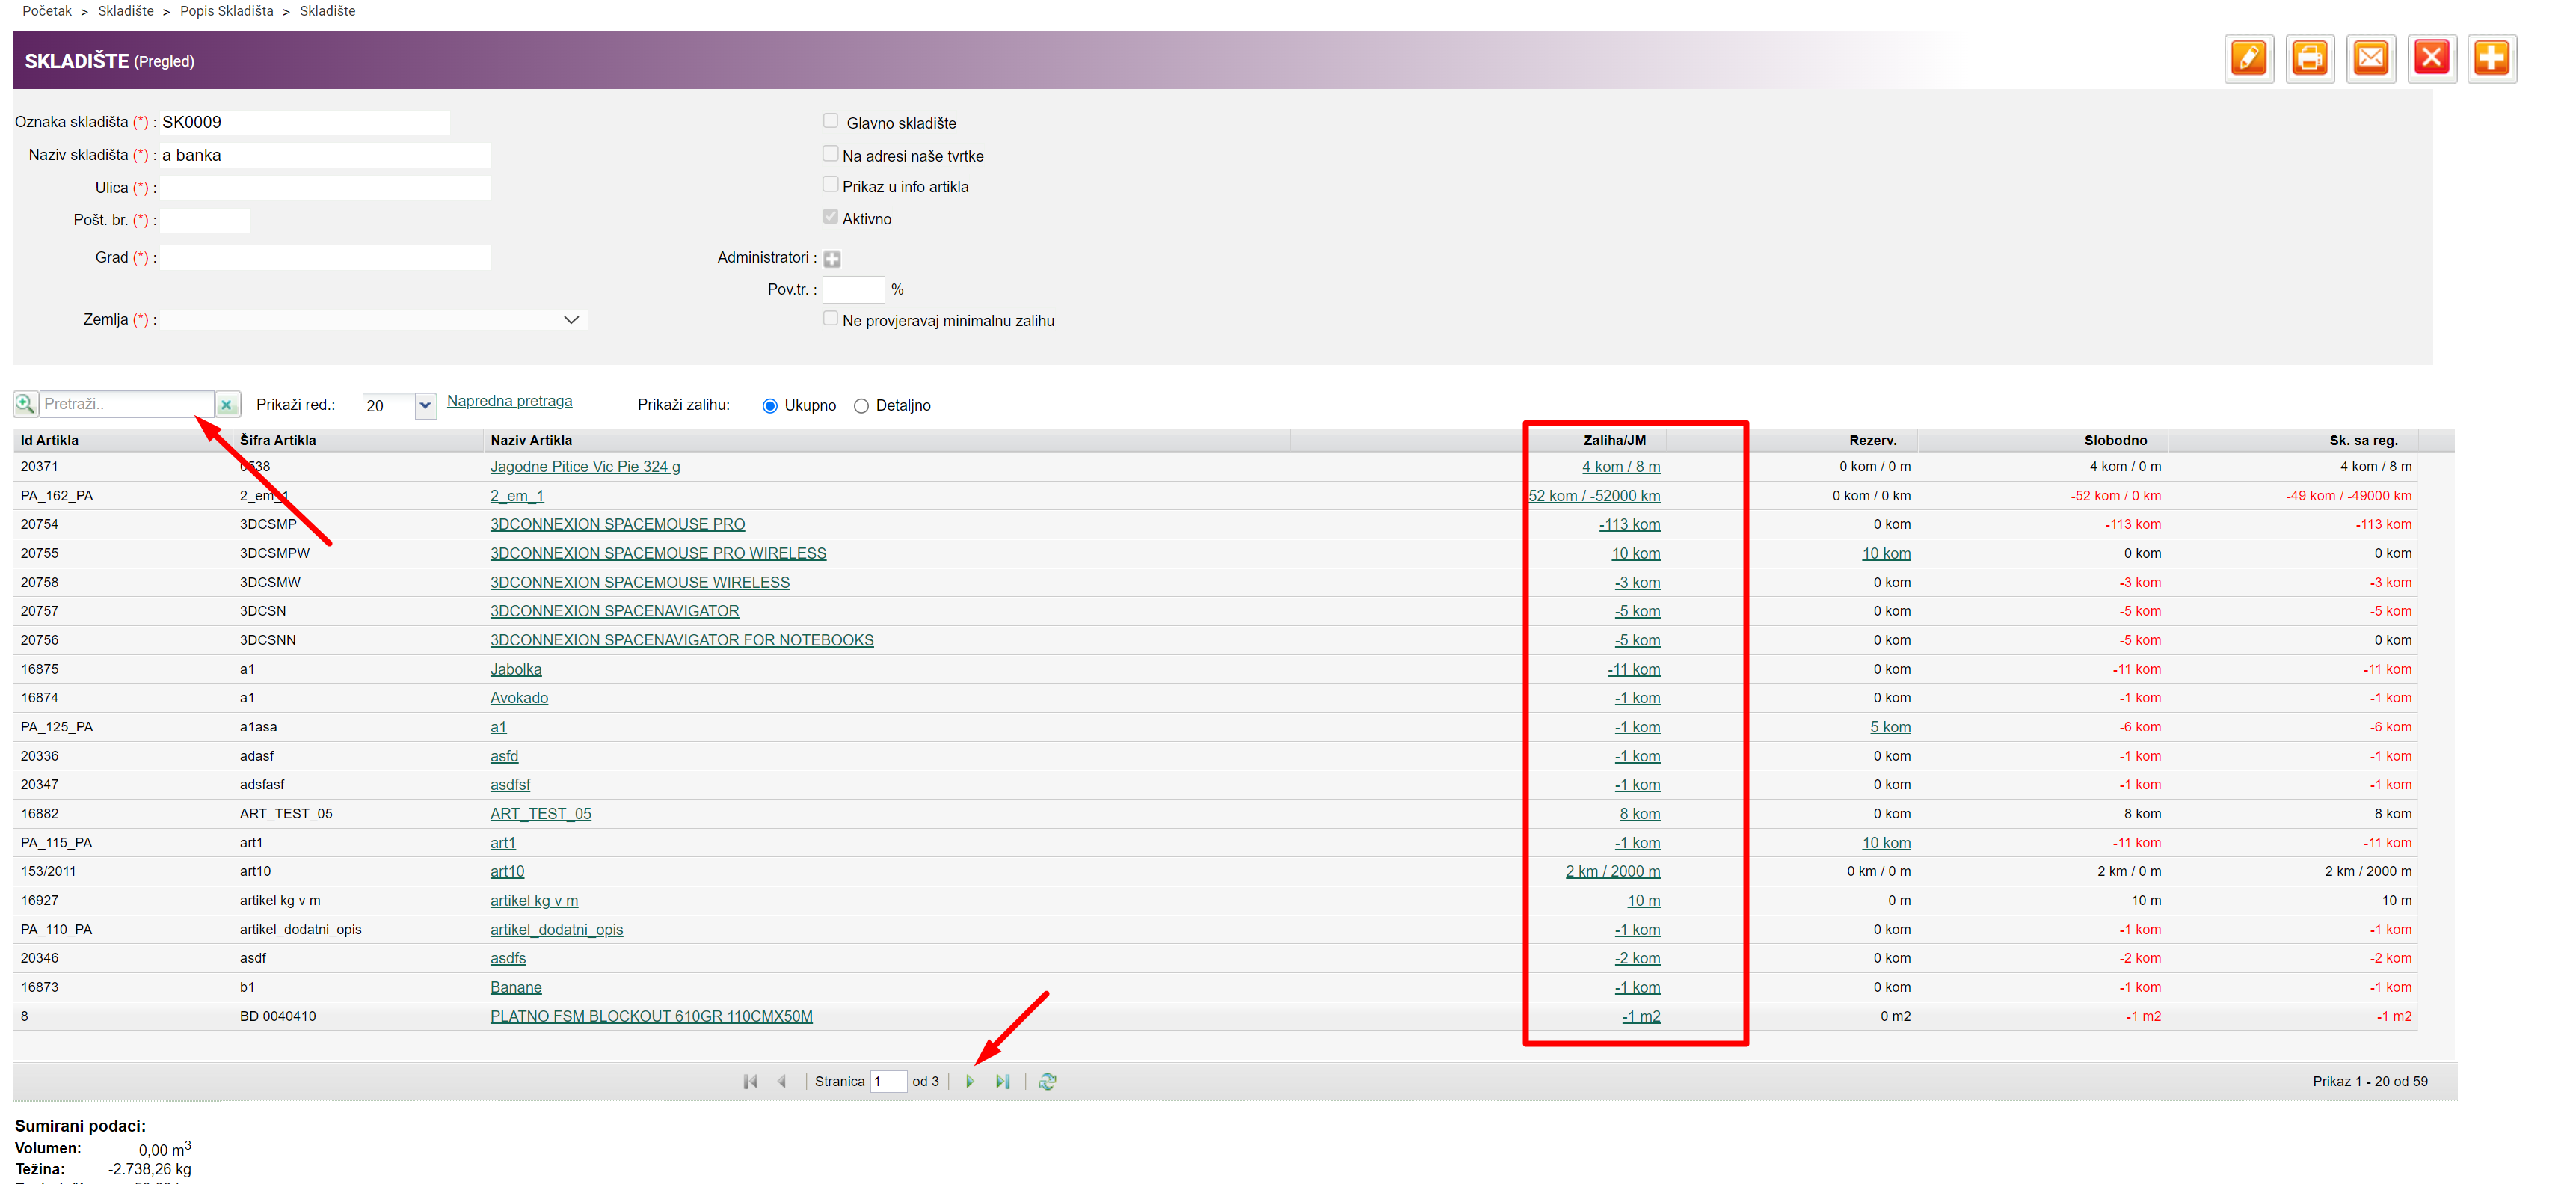Go to Početak in breadcrumb

click(47, 11)
